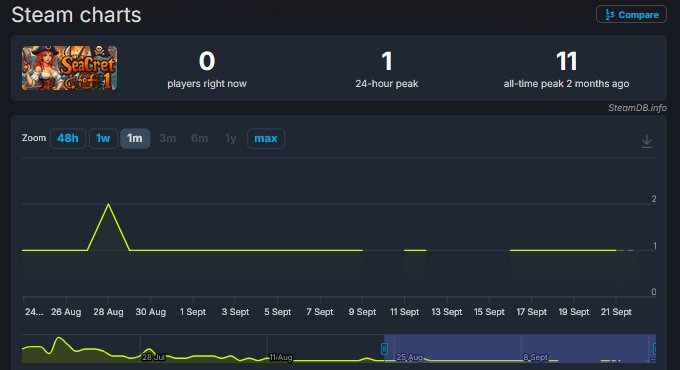680x370 pixels.
Task: Select the 48h zoom range
Action: click(x=68, y=138)
